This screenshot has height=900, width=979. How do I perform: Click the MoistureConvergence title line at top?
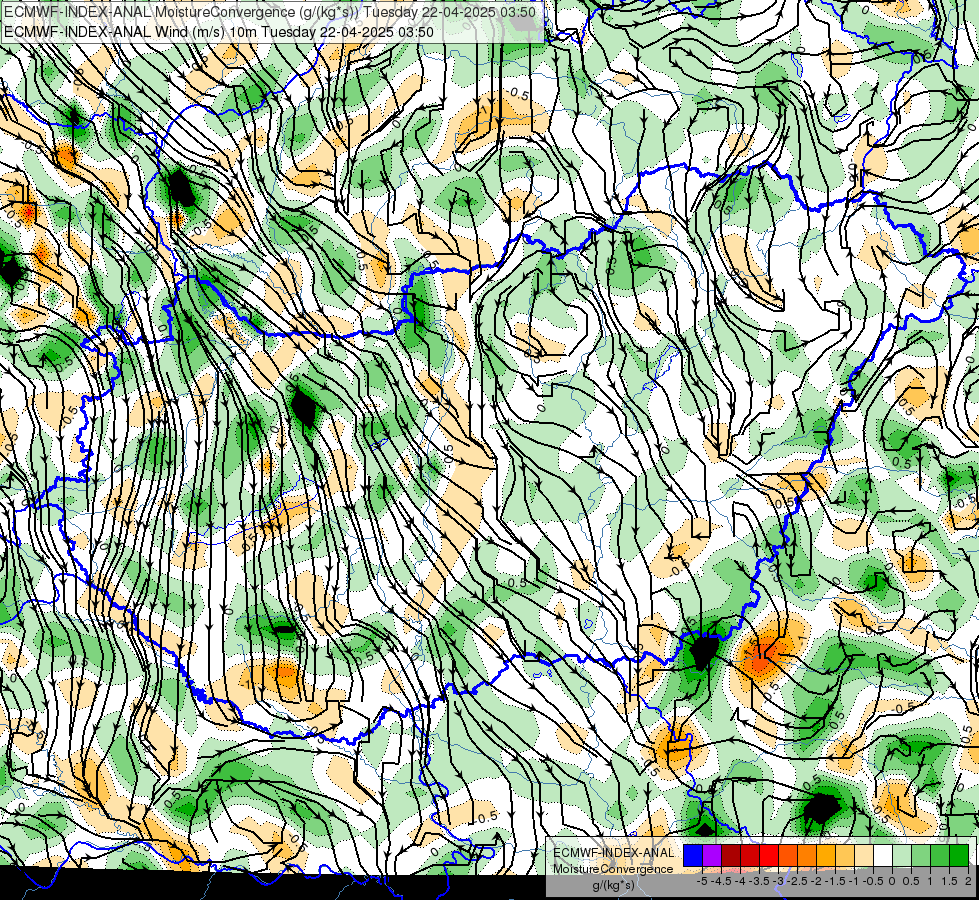pyautogui.click(x=270, y=12)
